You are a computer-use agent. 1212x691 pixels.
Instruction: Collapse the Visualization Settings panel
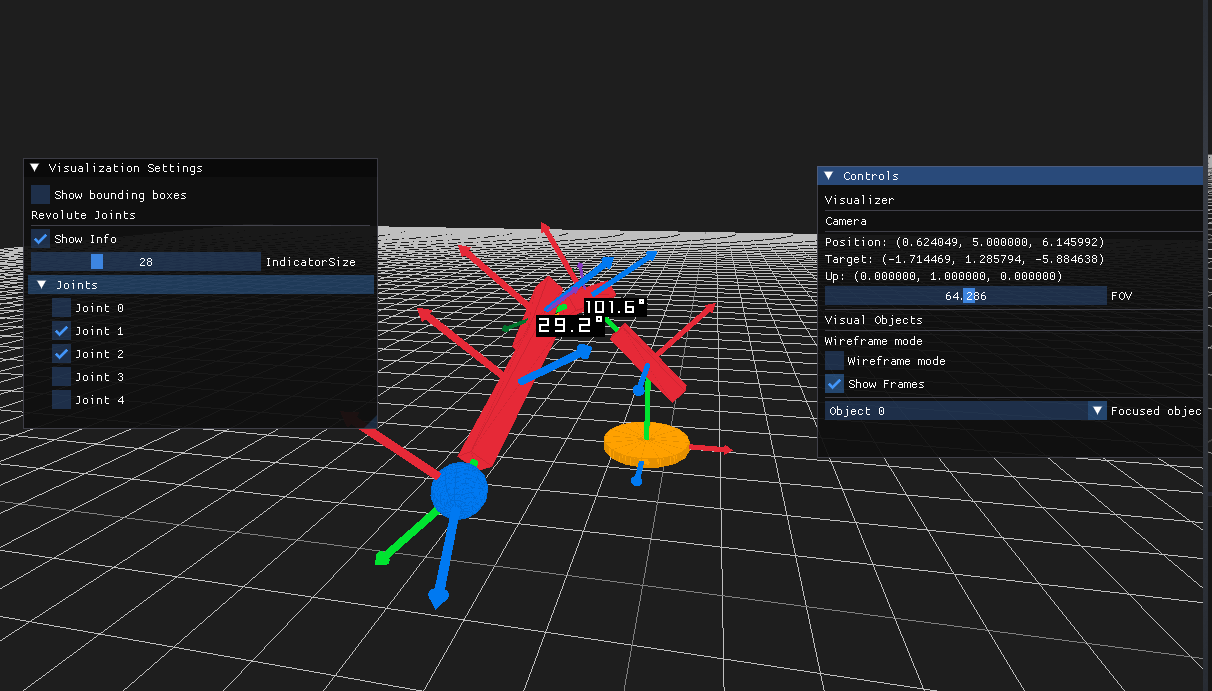[35, 168]
